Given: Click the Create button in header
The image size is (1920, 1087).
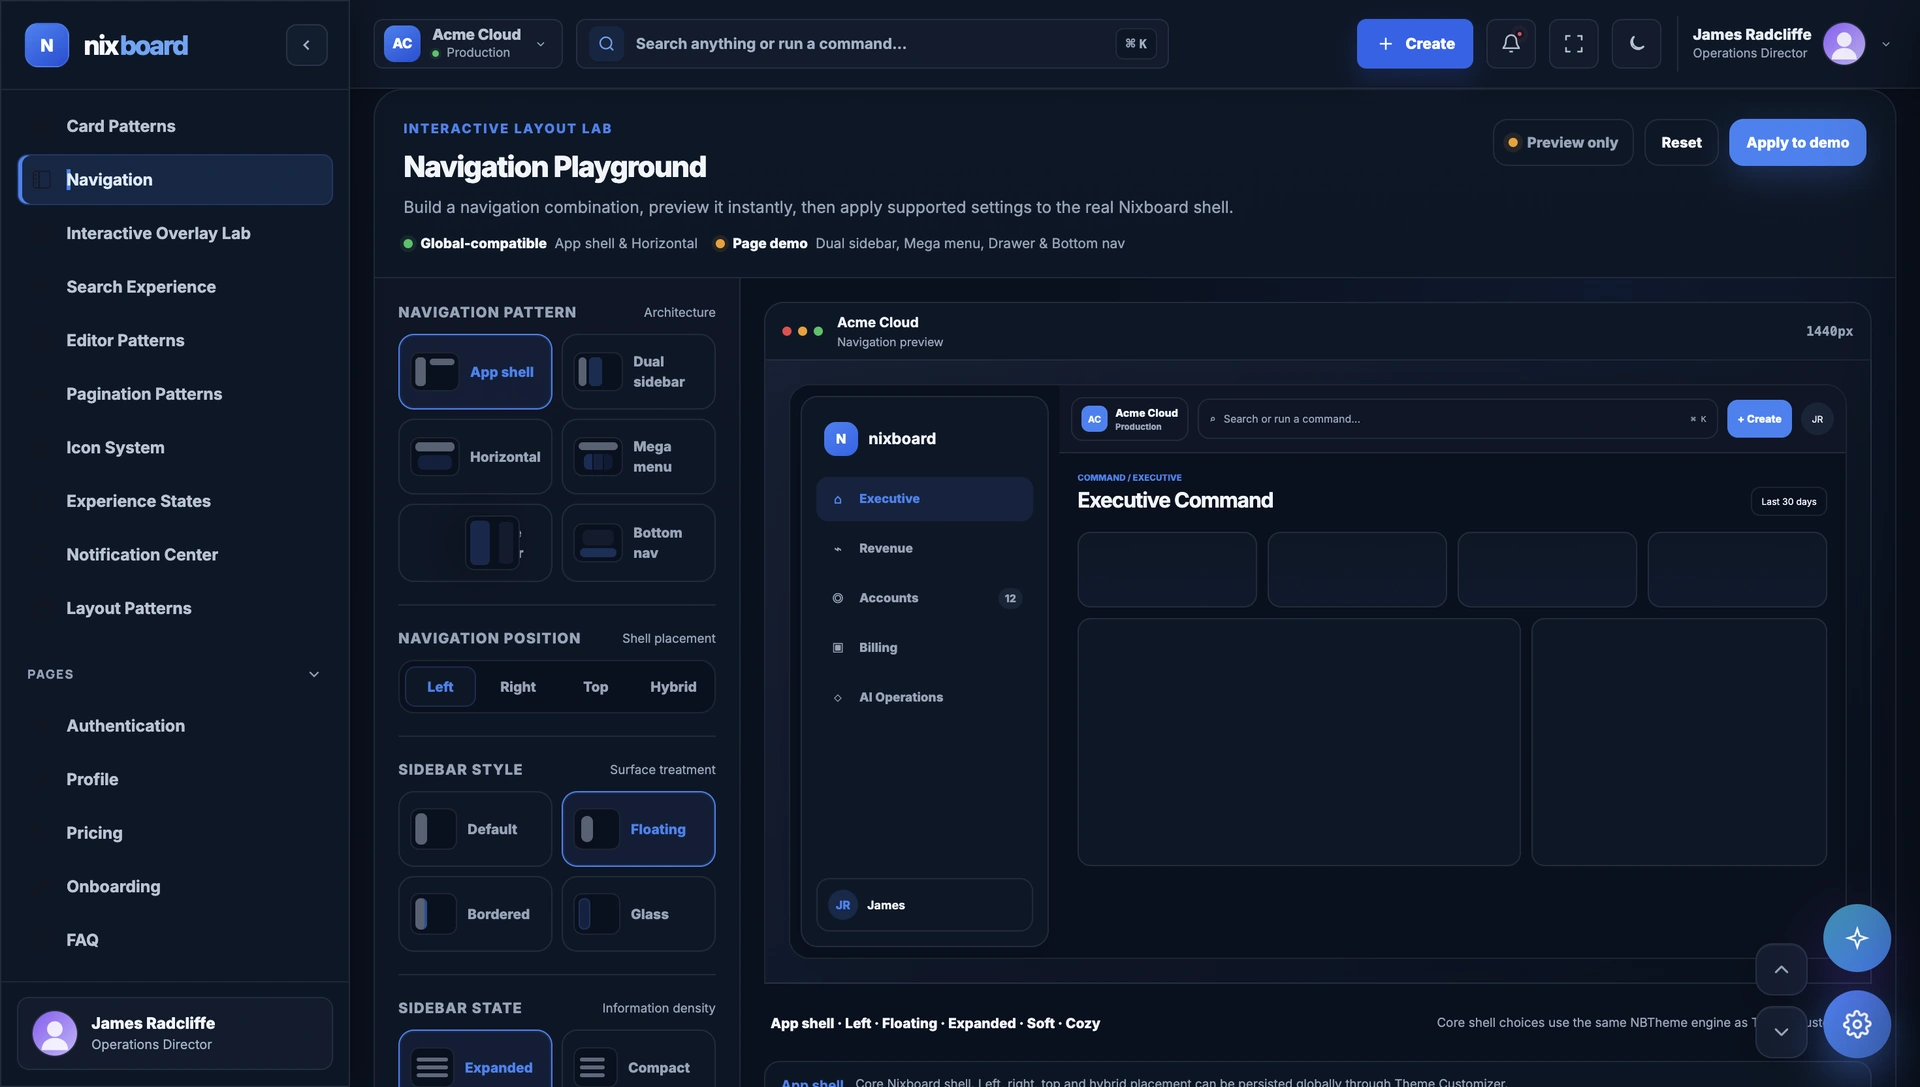Looking at the screenshot, I should (x=1414, y=44).
